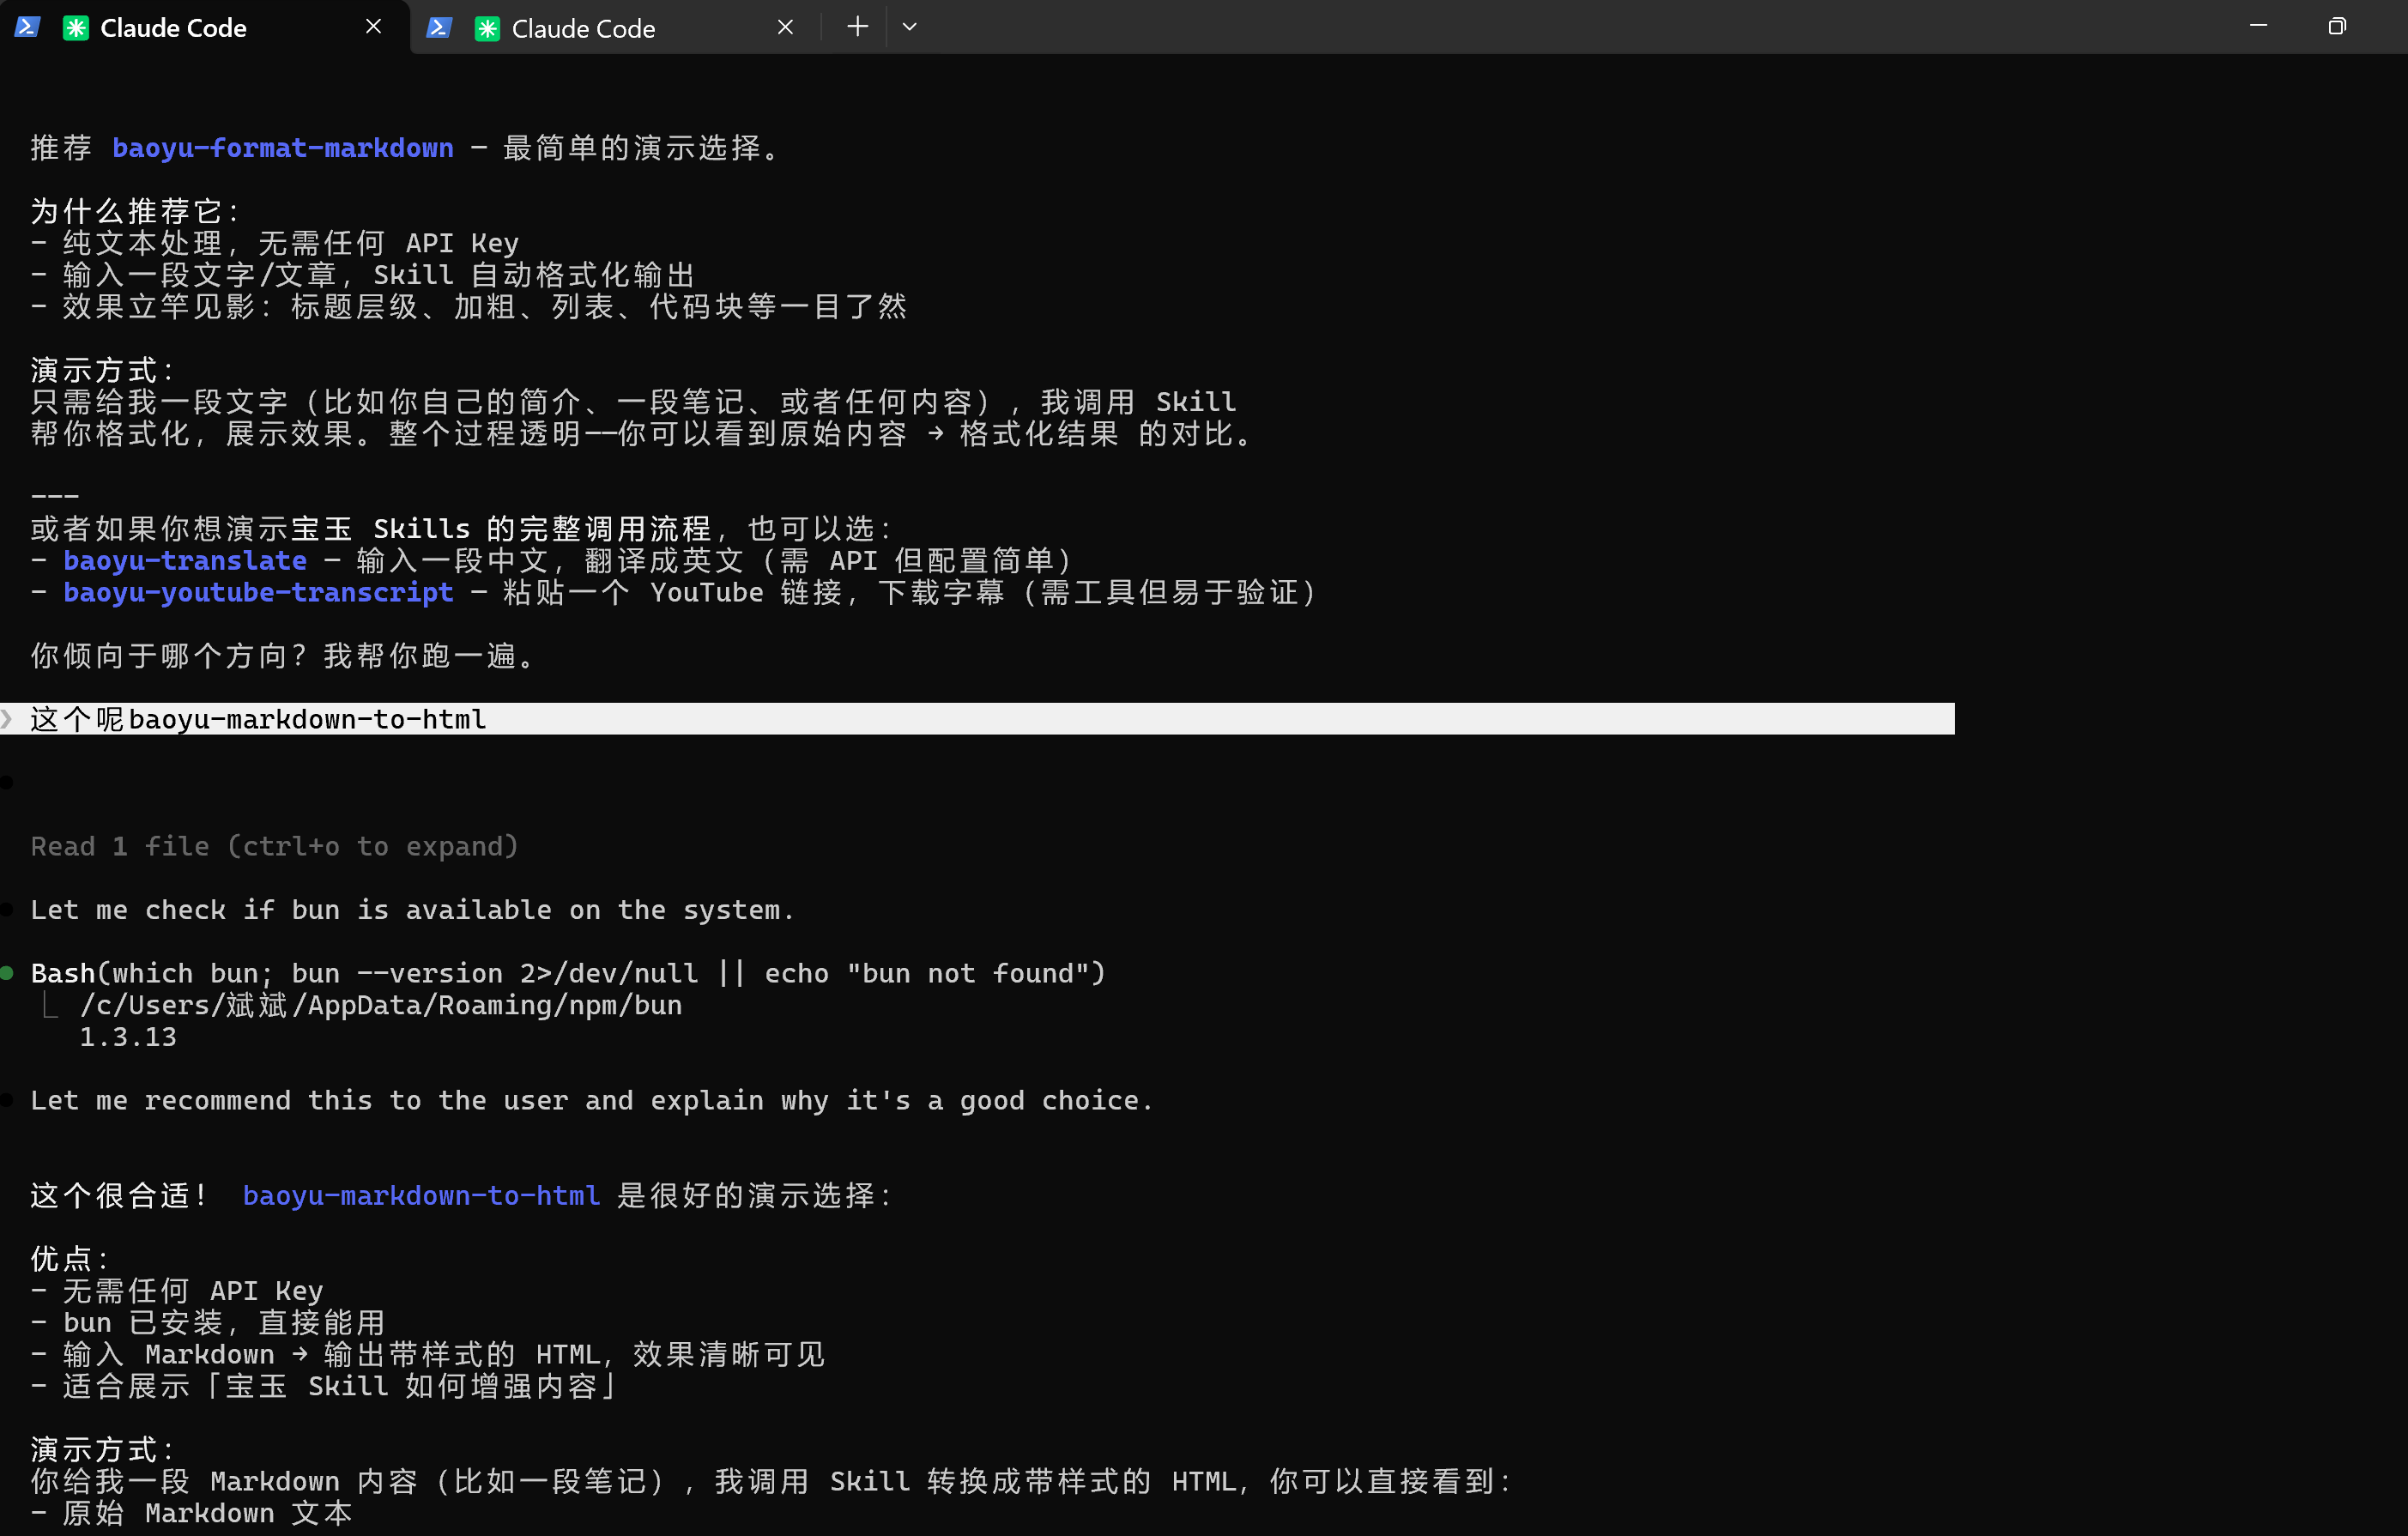This screenshot has height=1536, width=2408.
Task: Click the PowerShell icon on the second tab
Action: tap(440, 27)
